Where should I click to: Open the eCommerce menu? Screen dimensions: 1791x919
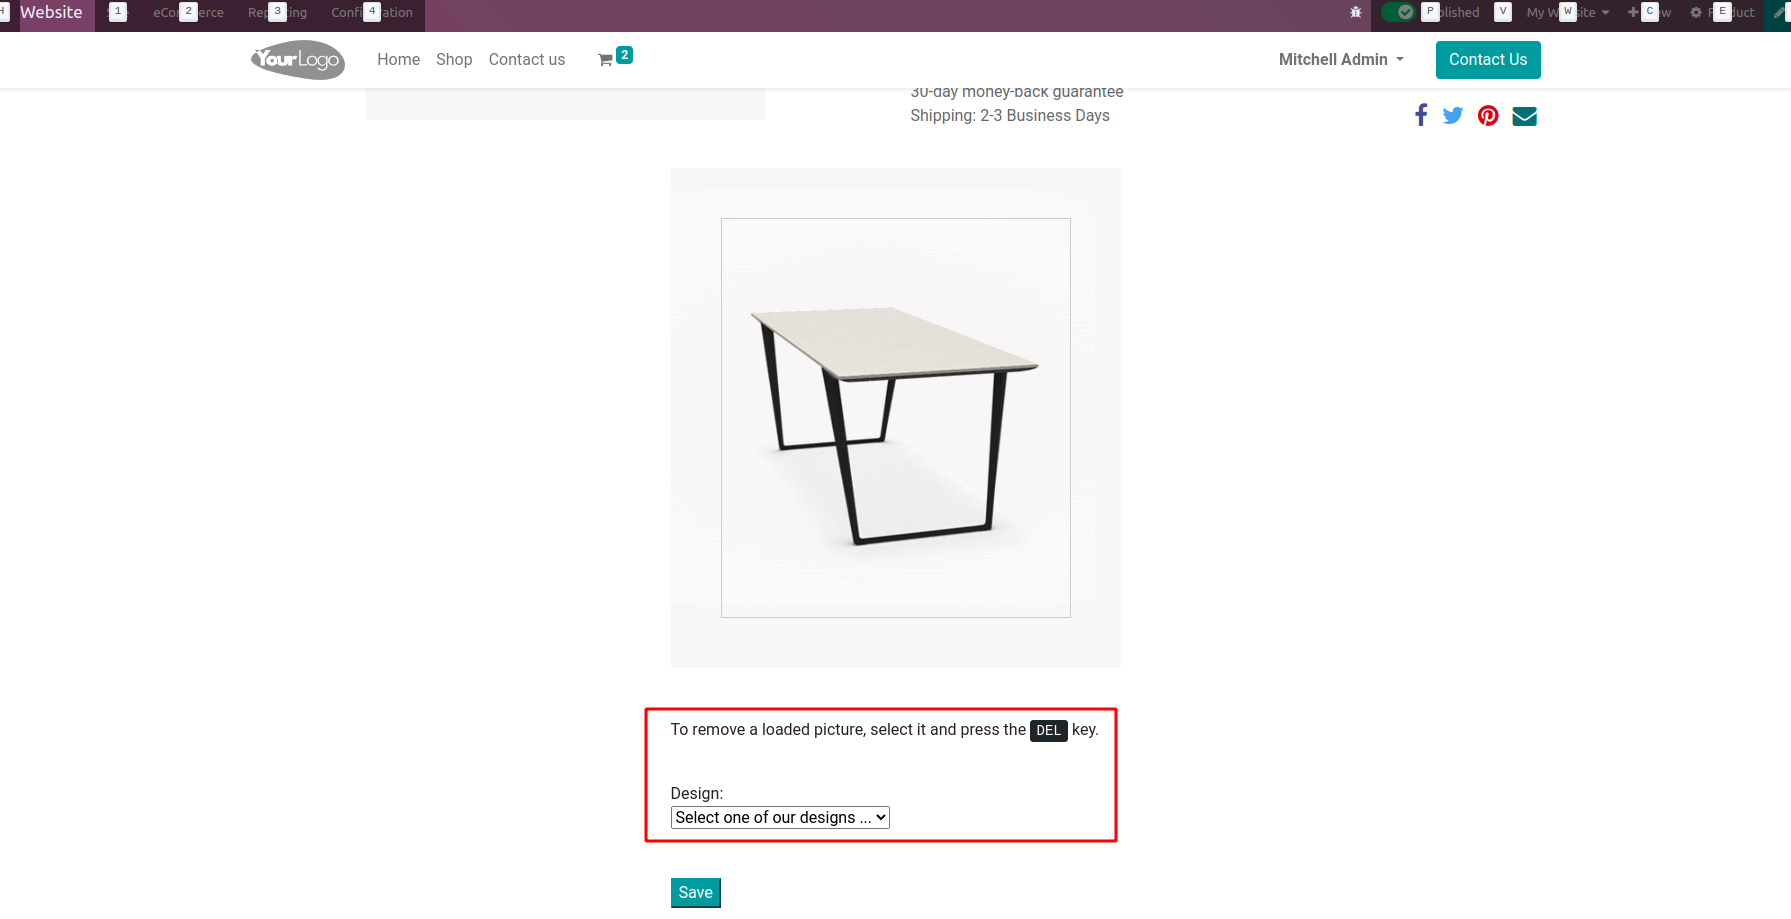pyautogui.click(x=188, y=12)
